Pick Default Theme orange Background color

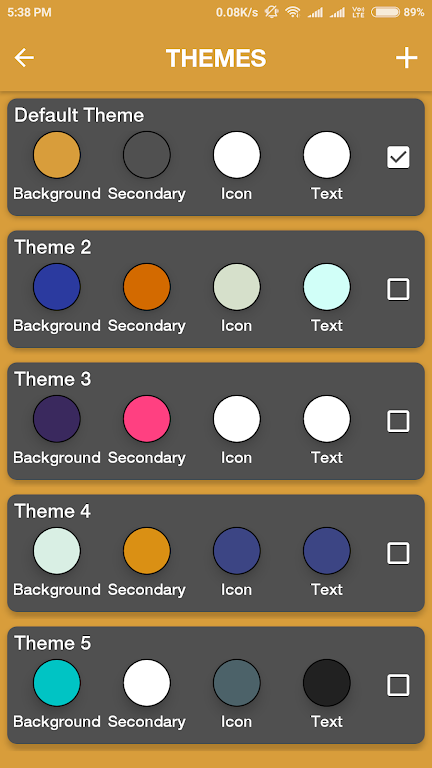57,155
